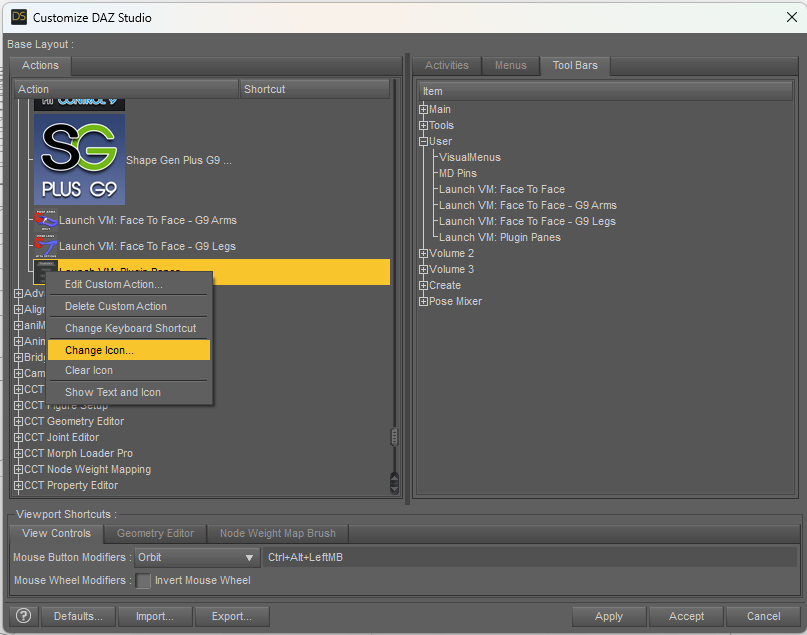Click the G9 Legs action icon
Viewport: 807px width, 635px height.
pyautogui.click(x=46, y=246)
